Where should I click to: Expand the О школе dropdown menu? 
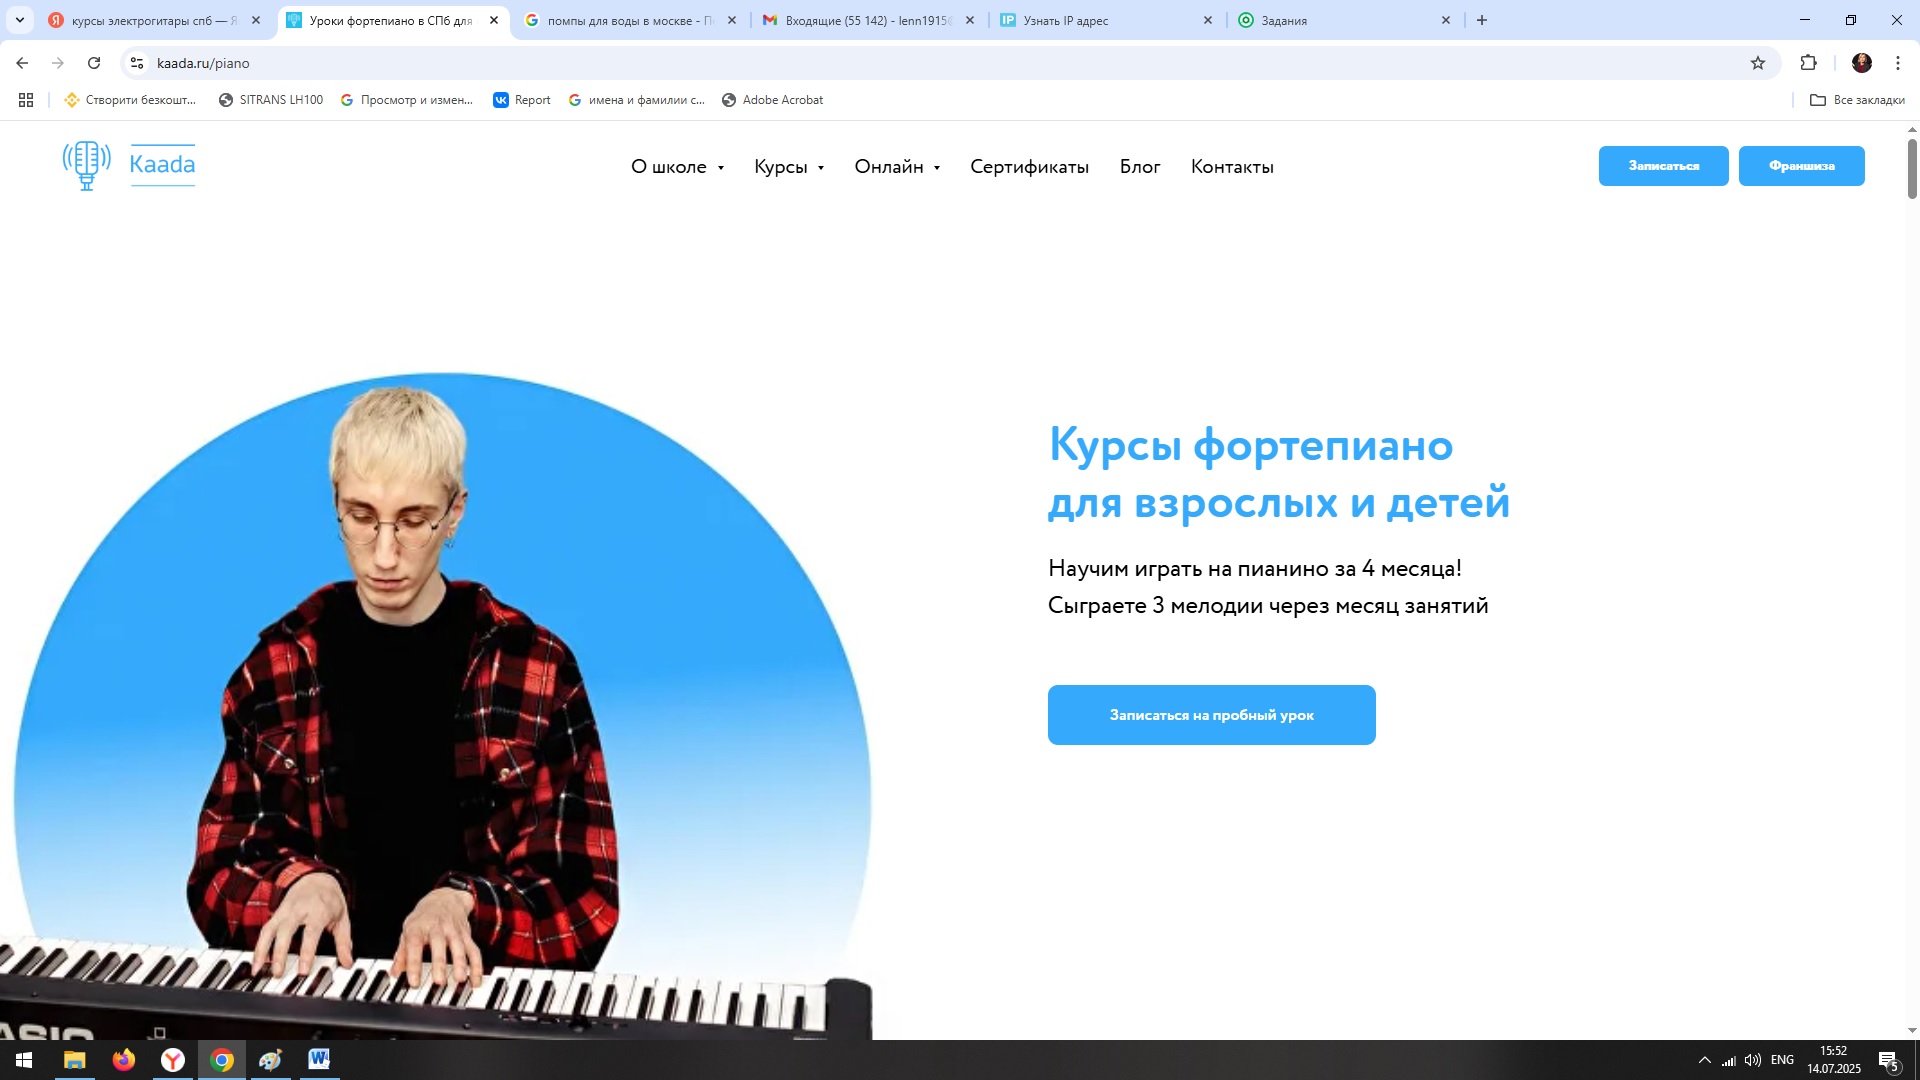point(677,167)
